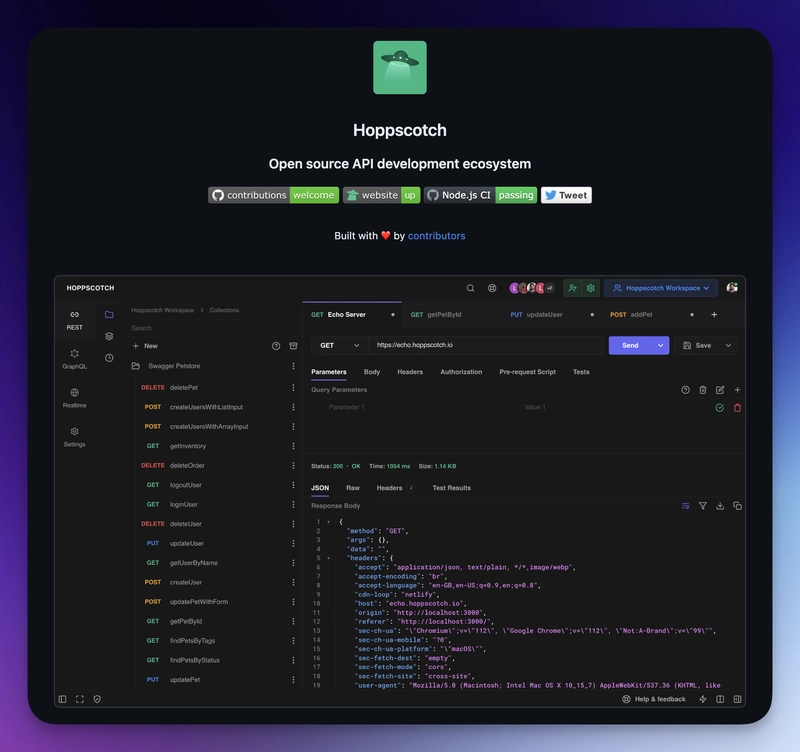Click the invite team member icon
800x752 pixels.
(x=572, y=288)
